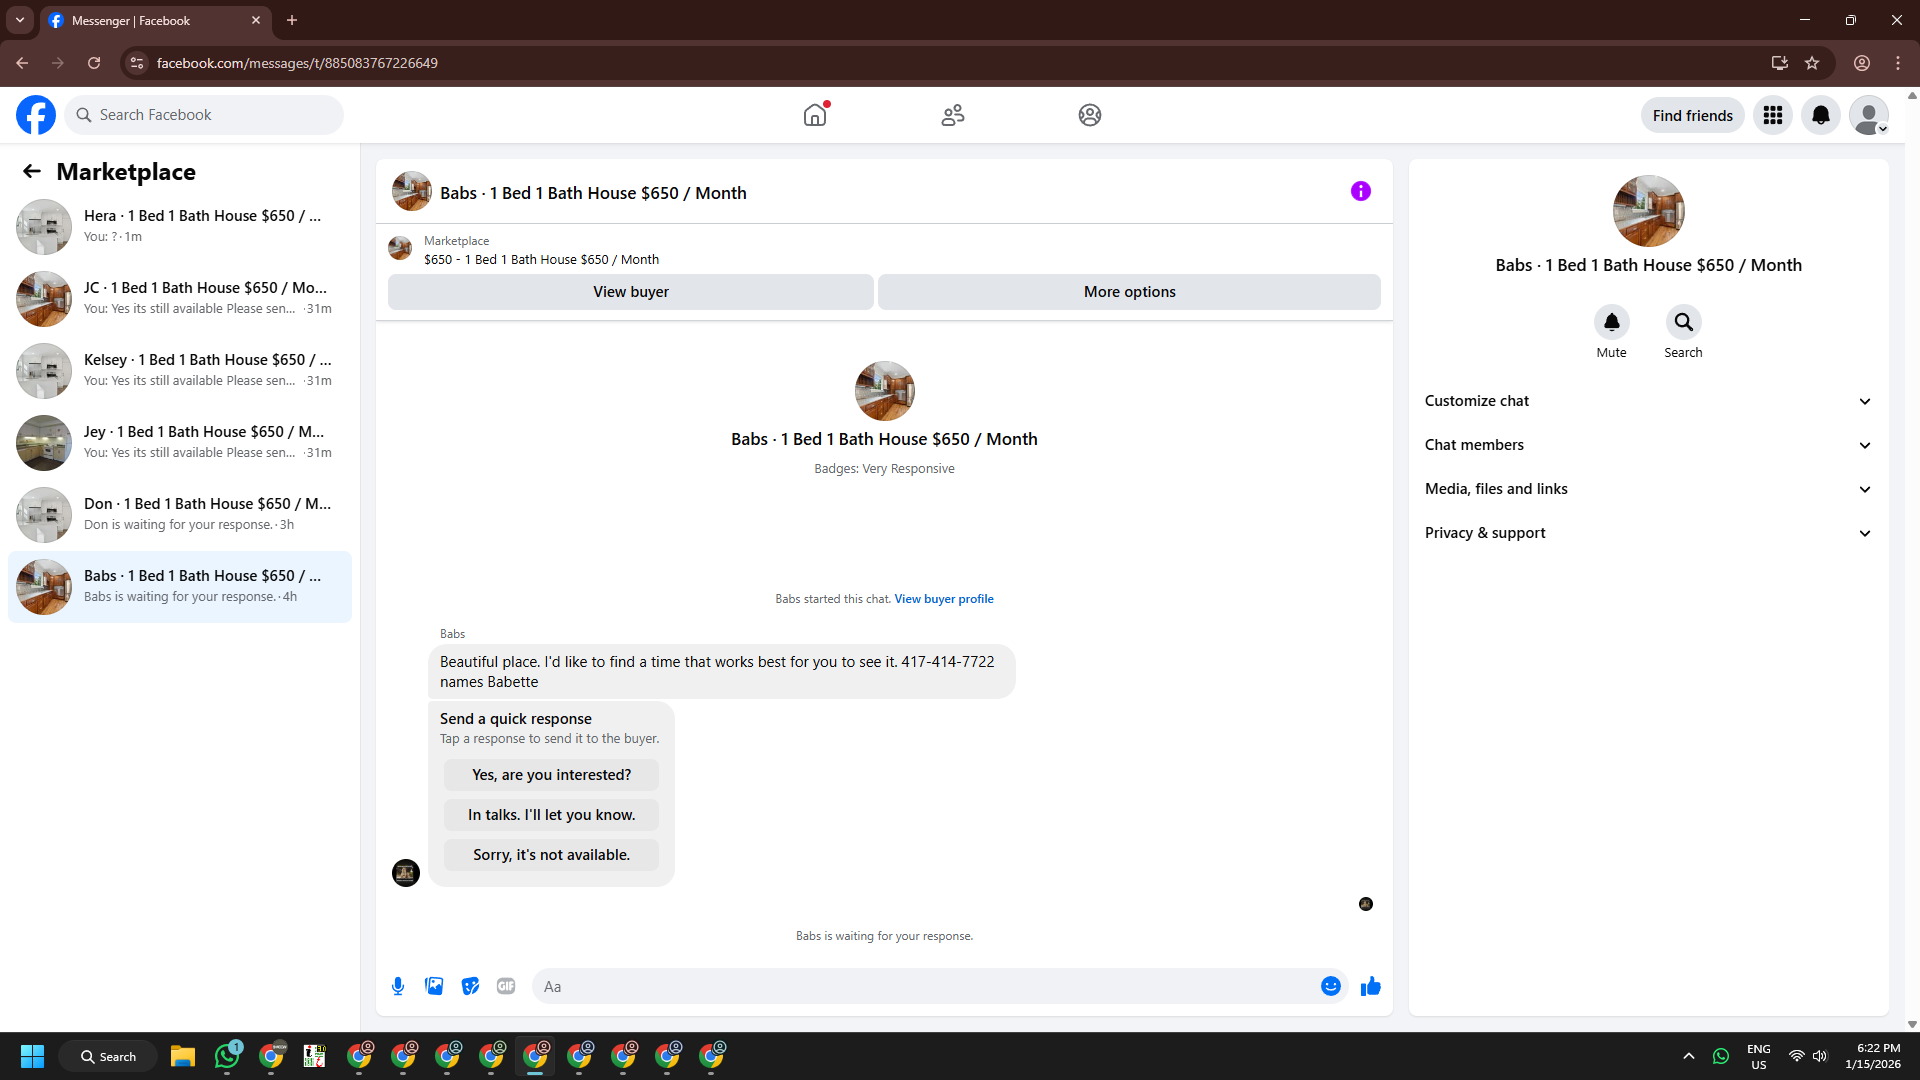Click the Aa message input field
1920x1080 pixels.
pos(925,986)
